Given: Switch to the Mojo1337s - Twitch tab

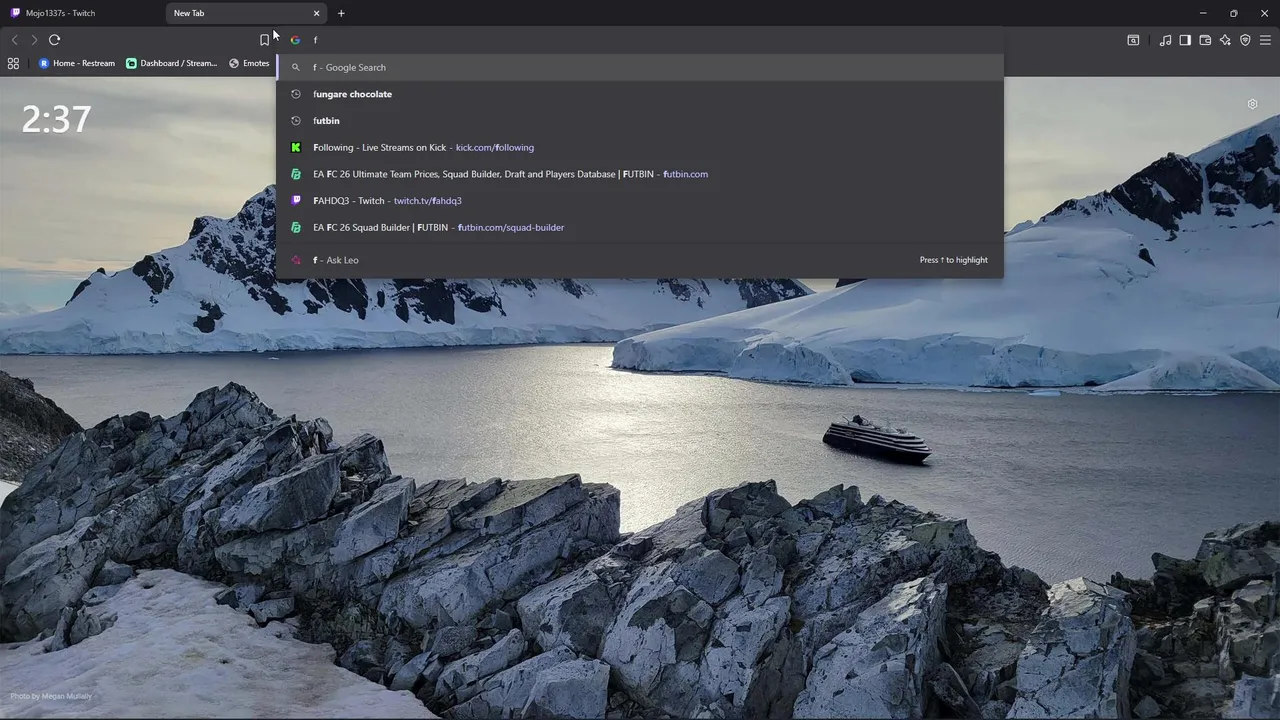Looking at the screenshot, I should (x=83, y=13).
